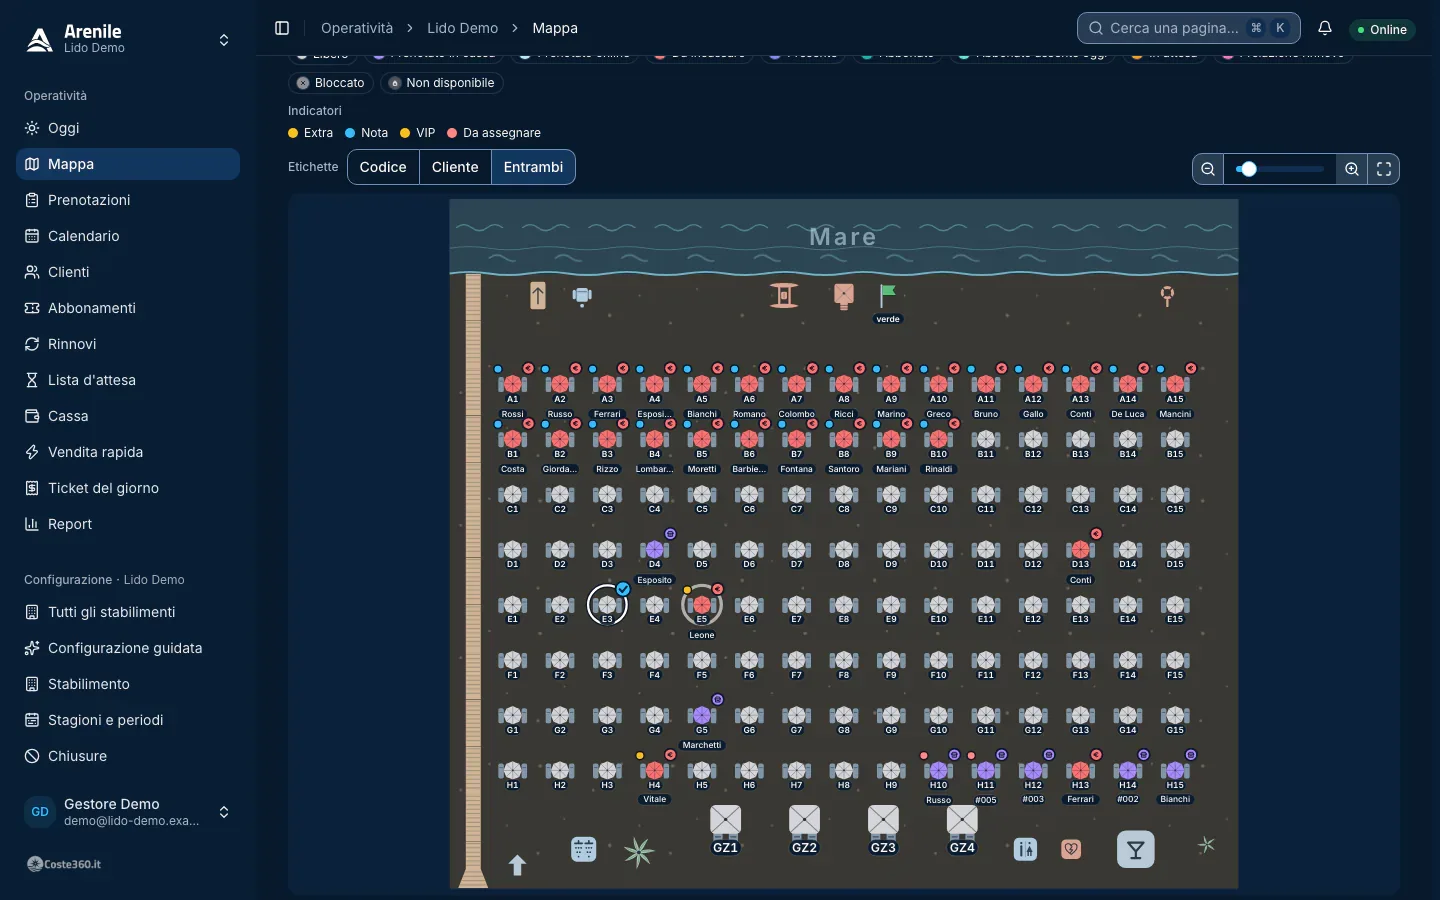The image size is (1440, 900).
Task: Open the Lista d'attesa section
Action: pos(128,380)
